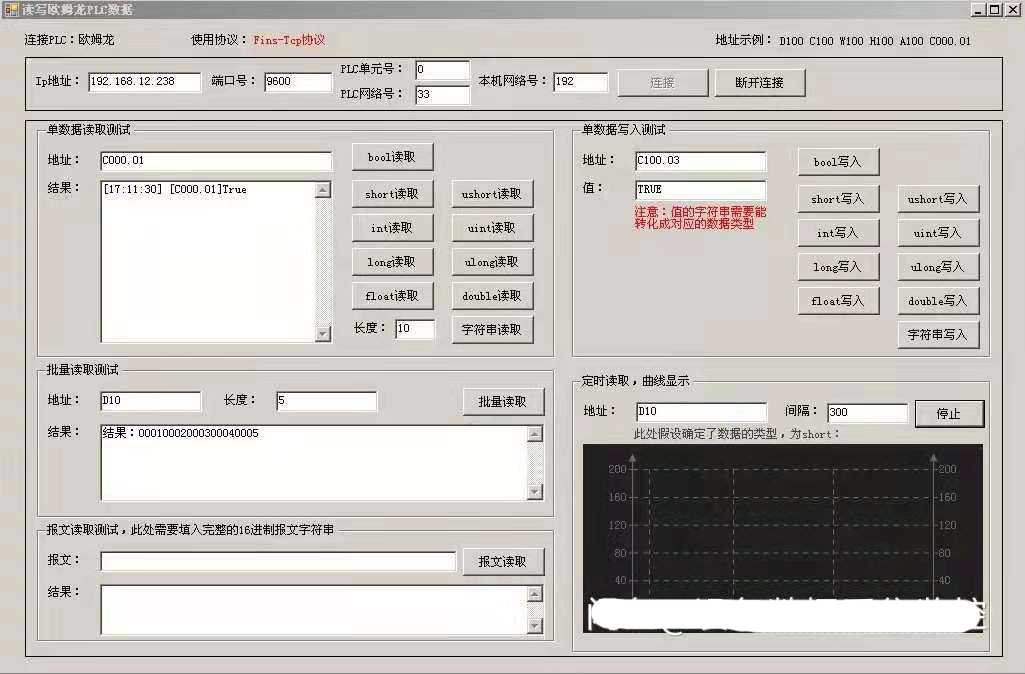The height and width of the screenshot is (674, 1025).
Task: Click the int写入 button
Action: (x=837, y=233)
